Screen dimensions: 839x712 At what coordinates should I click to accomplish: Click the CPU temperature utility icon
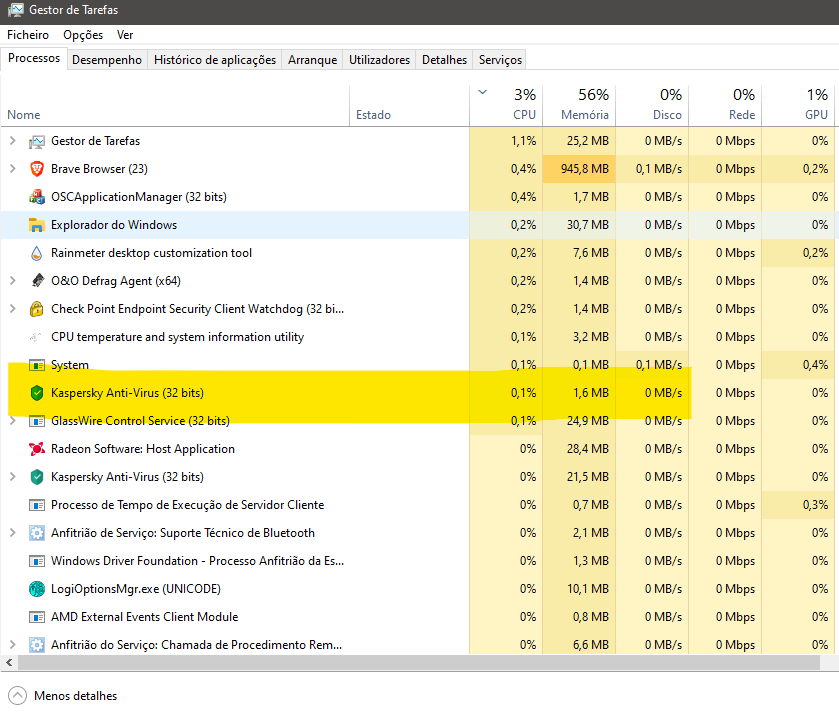(x=35, y=337)
